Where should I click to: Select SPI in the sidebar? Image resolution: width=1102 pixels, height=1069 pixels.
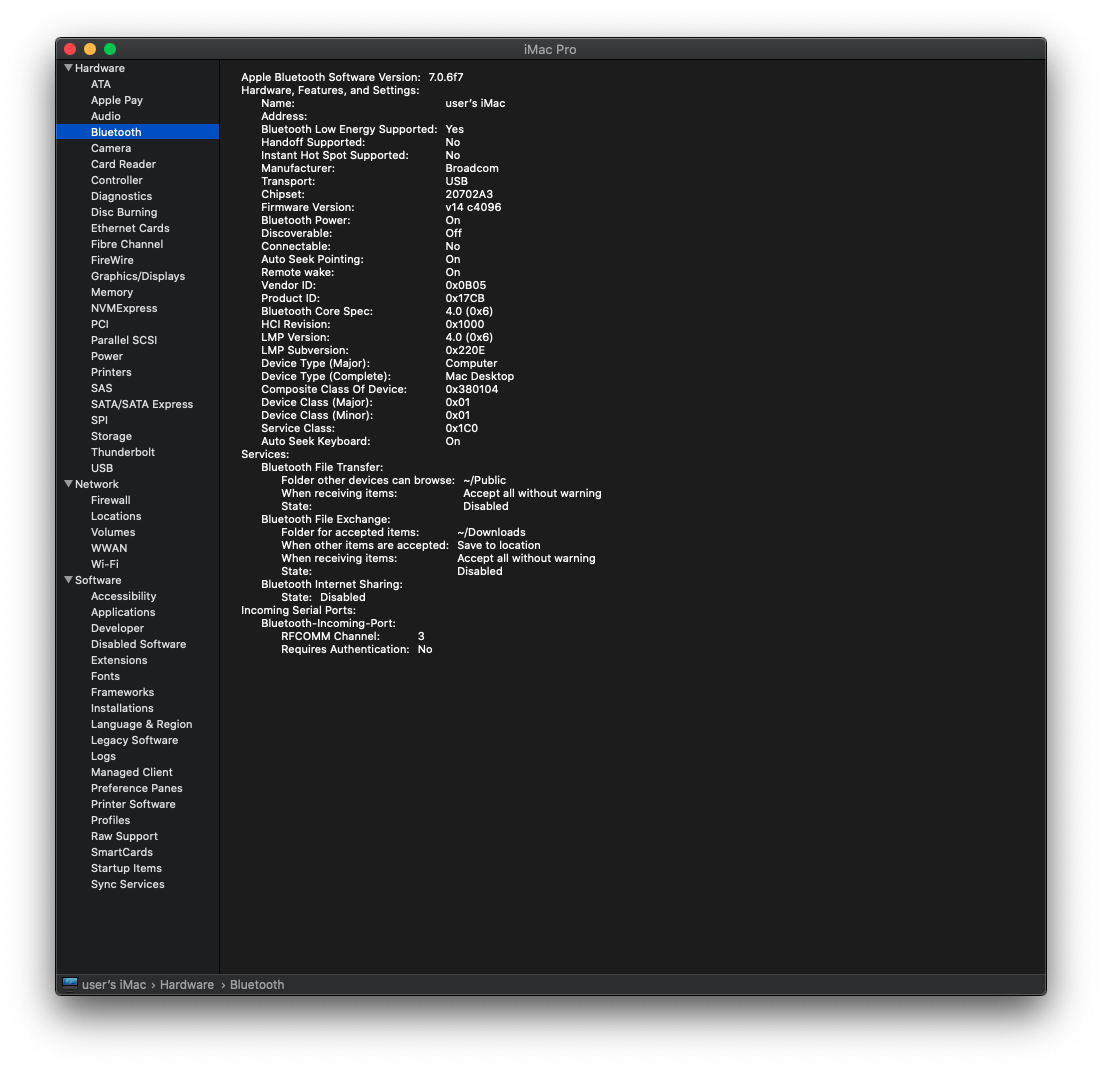coord(99,420)
